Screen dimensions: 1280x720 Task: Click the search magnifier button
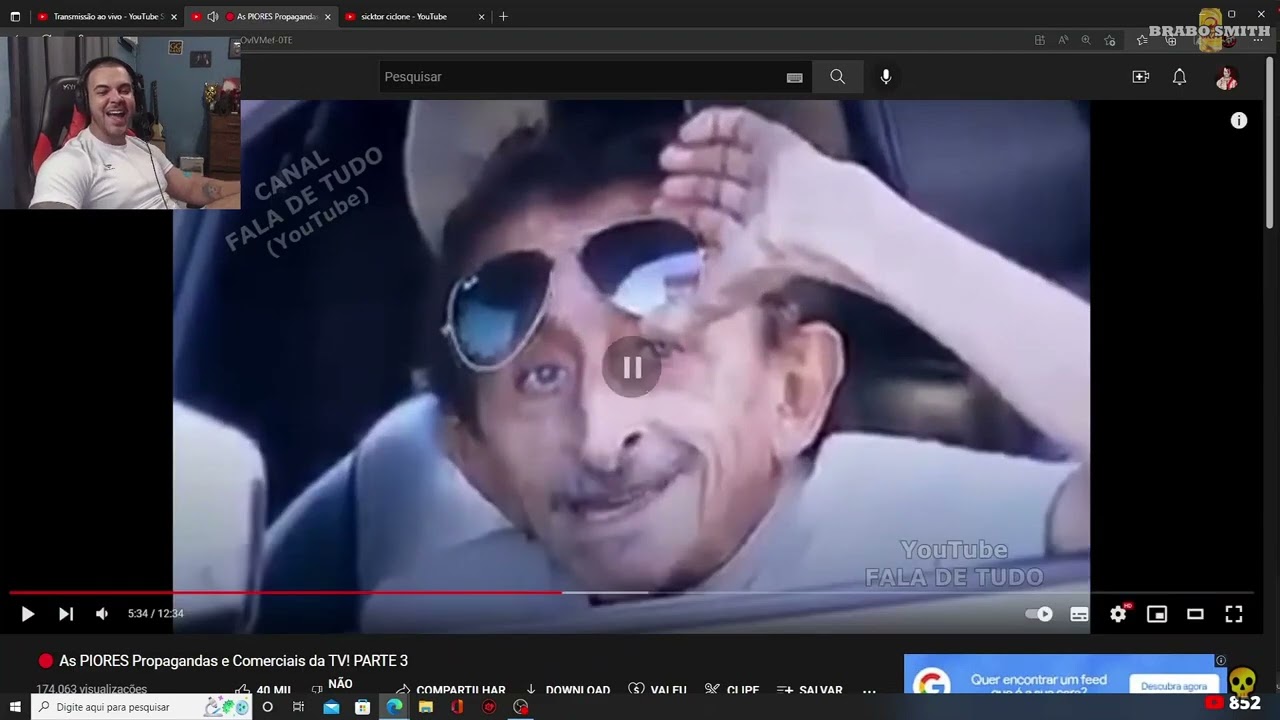tap(837, 77)
